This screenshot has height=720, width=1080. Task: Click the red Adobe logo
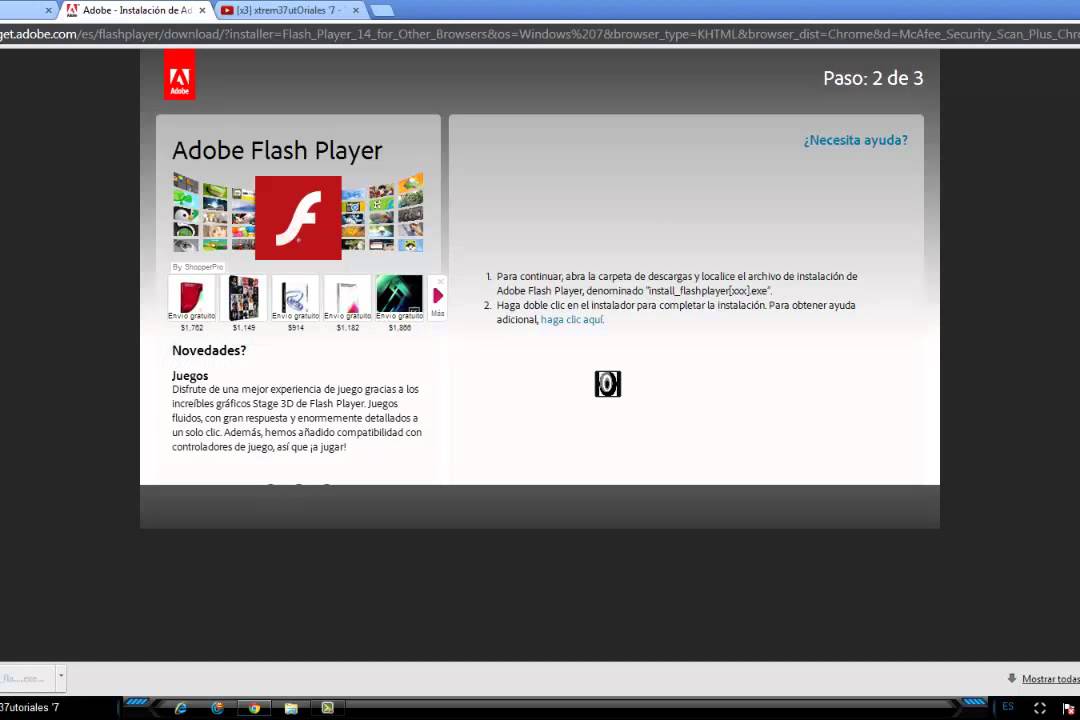tap(179, 74)
